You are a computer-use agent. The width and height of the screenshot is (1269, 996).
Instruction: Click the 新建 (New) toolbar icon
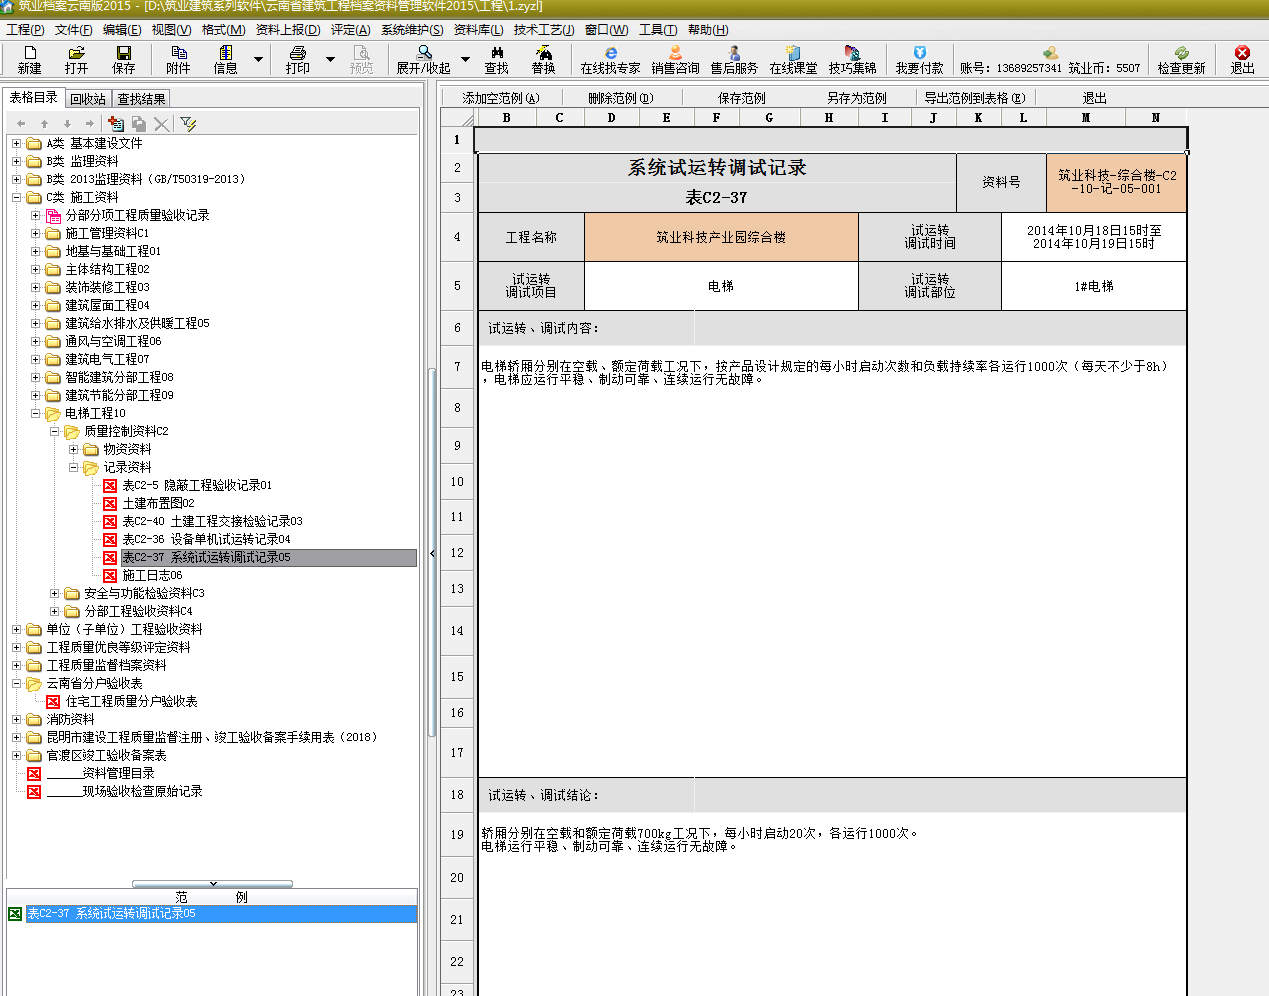coord(29,59)
